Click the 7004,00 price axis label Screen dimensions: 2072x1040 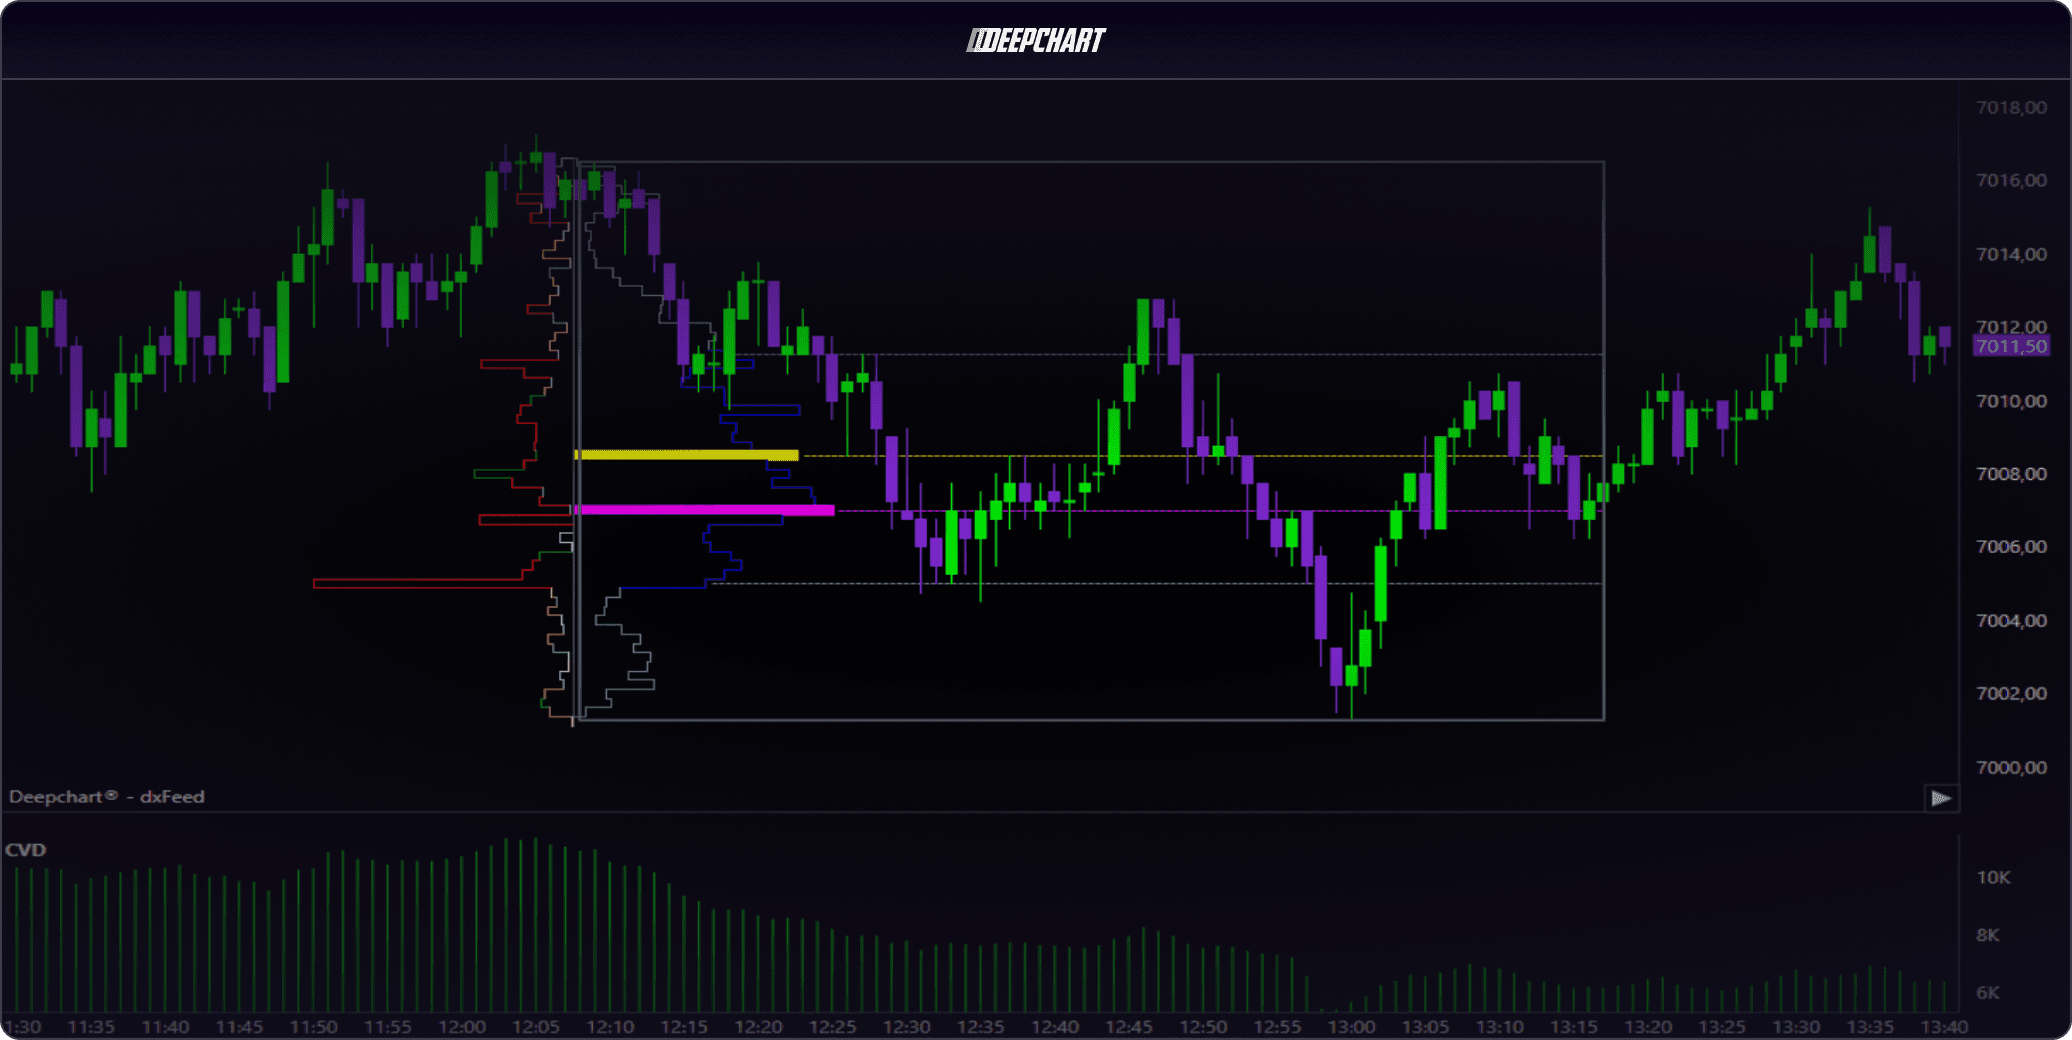(2011, 621)
